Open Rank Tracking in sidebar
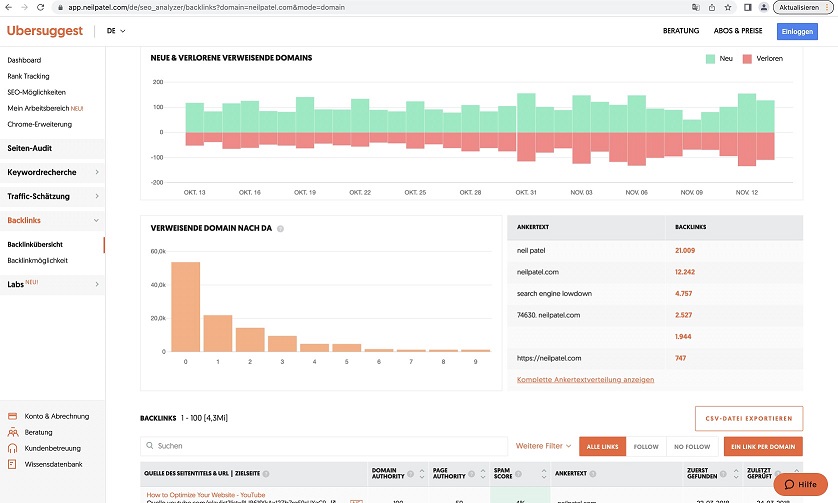Image resolution: width=838 pixels, height=503 pixels. click(28, 76)
